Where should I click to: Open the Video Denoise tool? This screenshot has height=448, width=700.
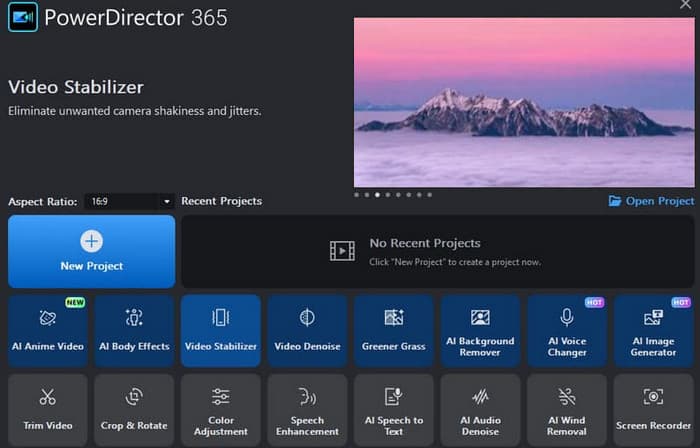tap(307, 331)
